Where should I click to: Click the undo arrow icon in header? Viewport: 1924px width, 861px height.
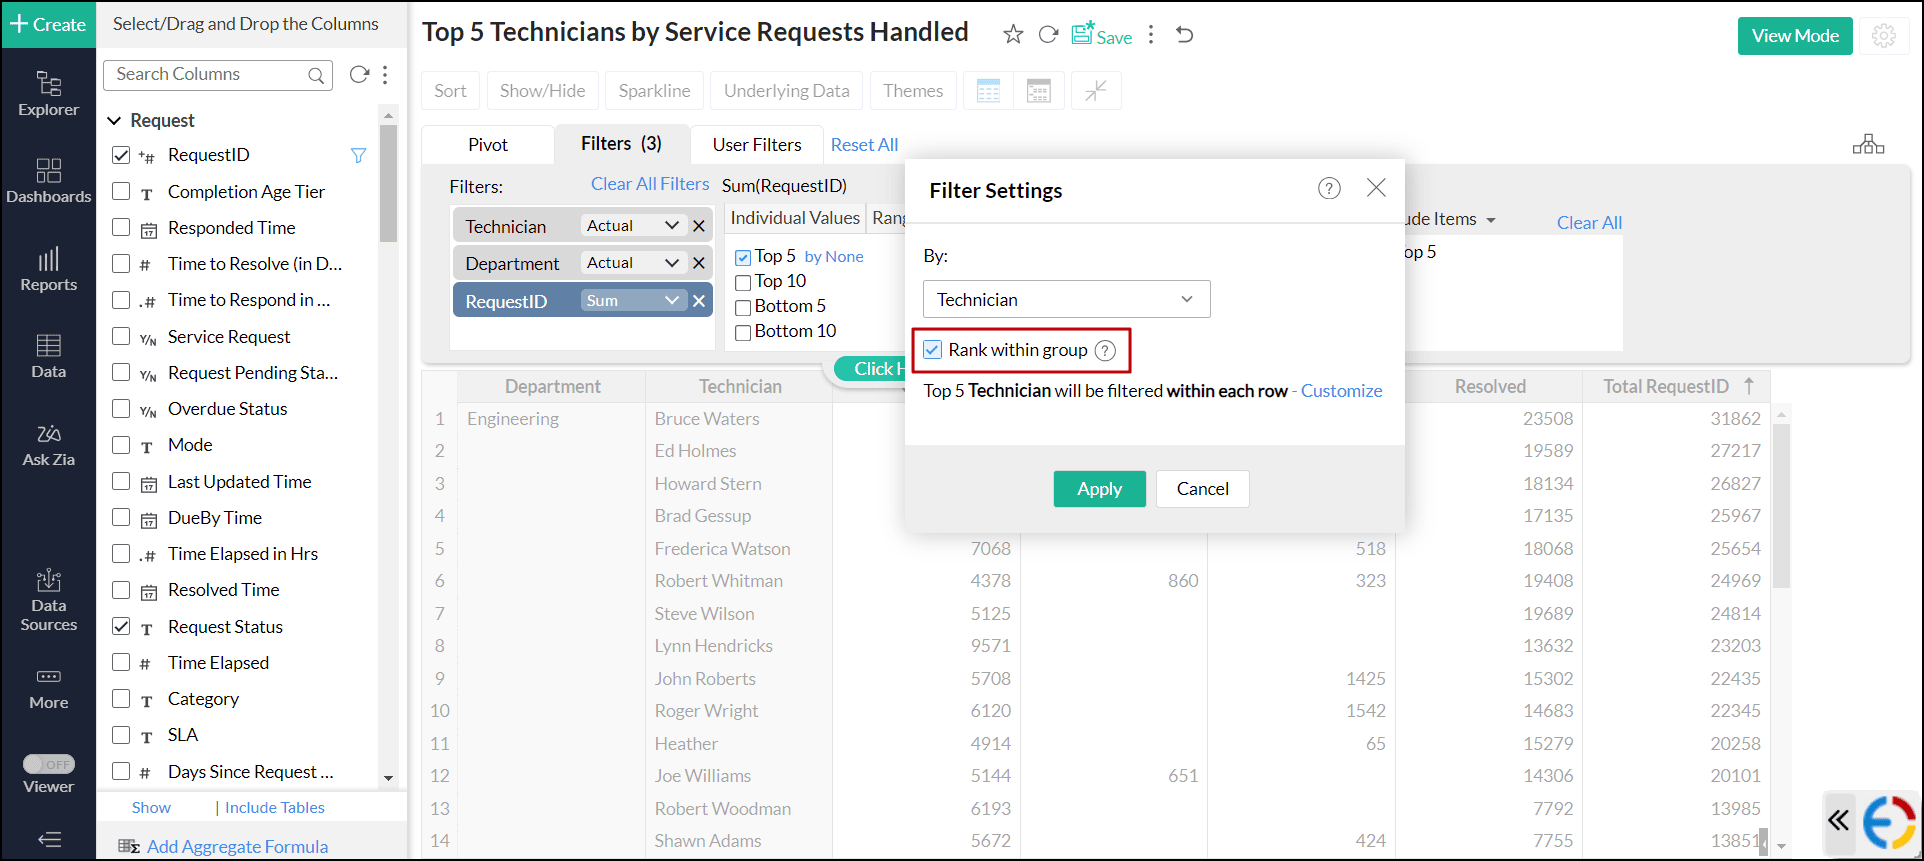click(x=1185, y=35)
